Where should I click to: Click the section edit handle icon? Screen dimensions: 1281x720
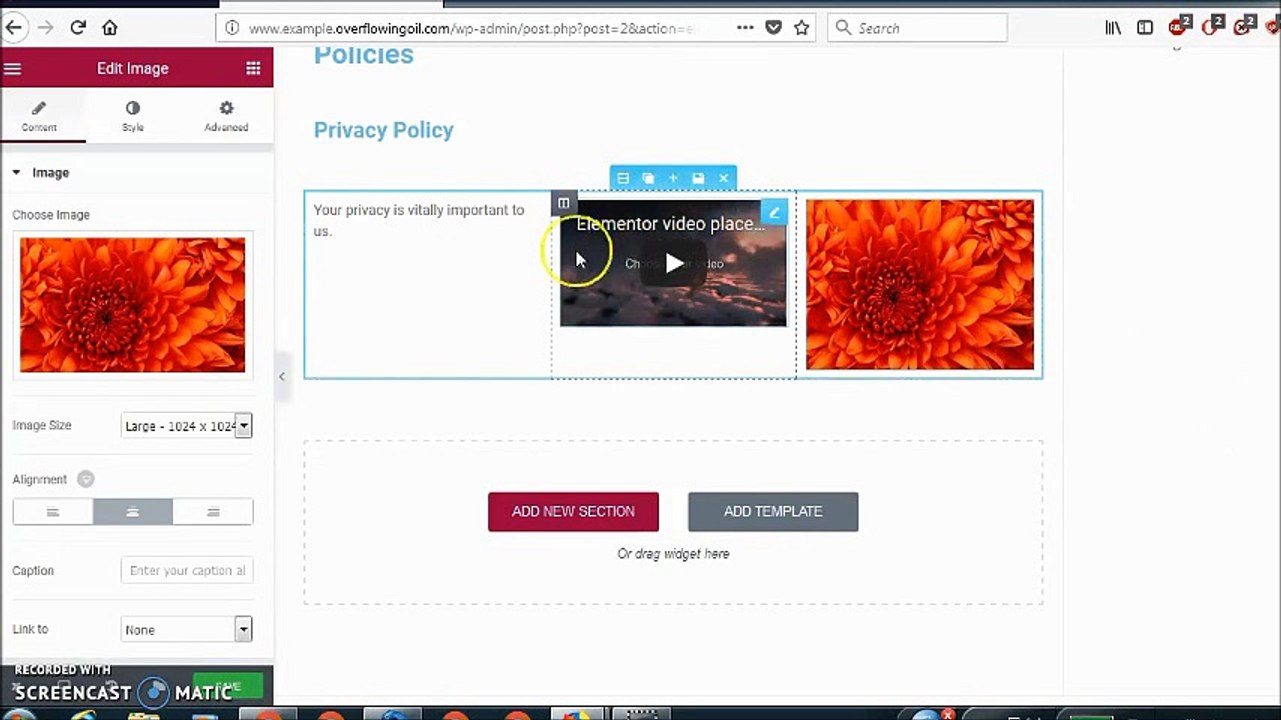tap(622, 178)
